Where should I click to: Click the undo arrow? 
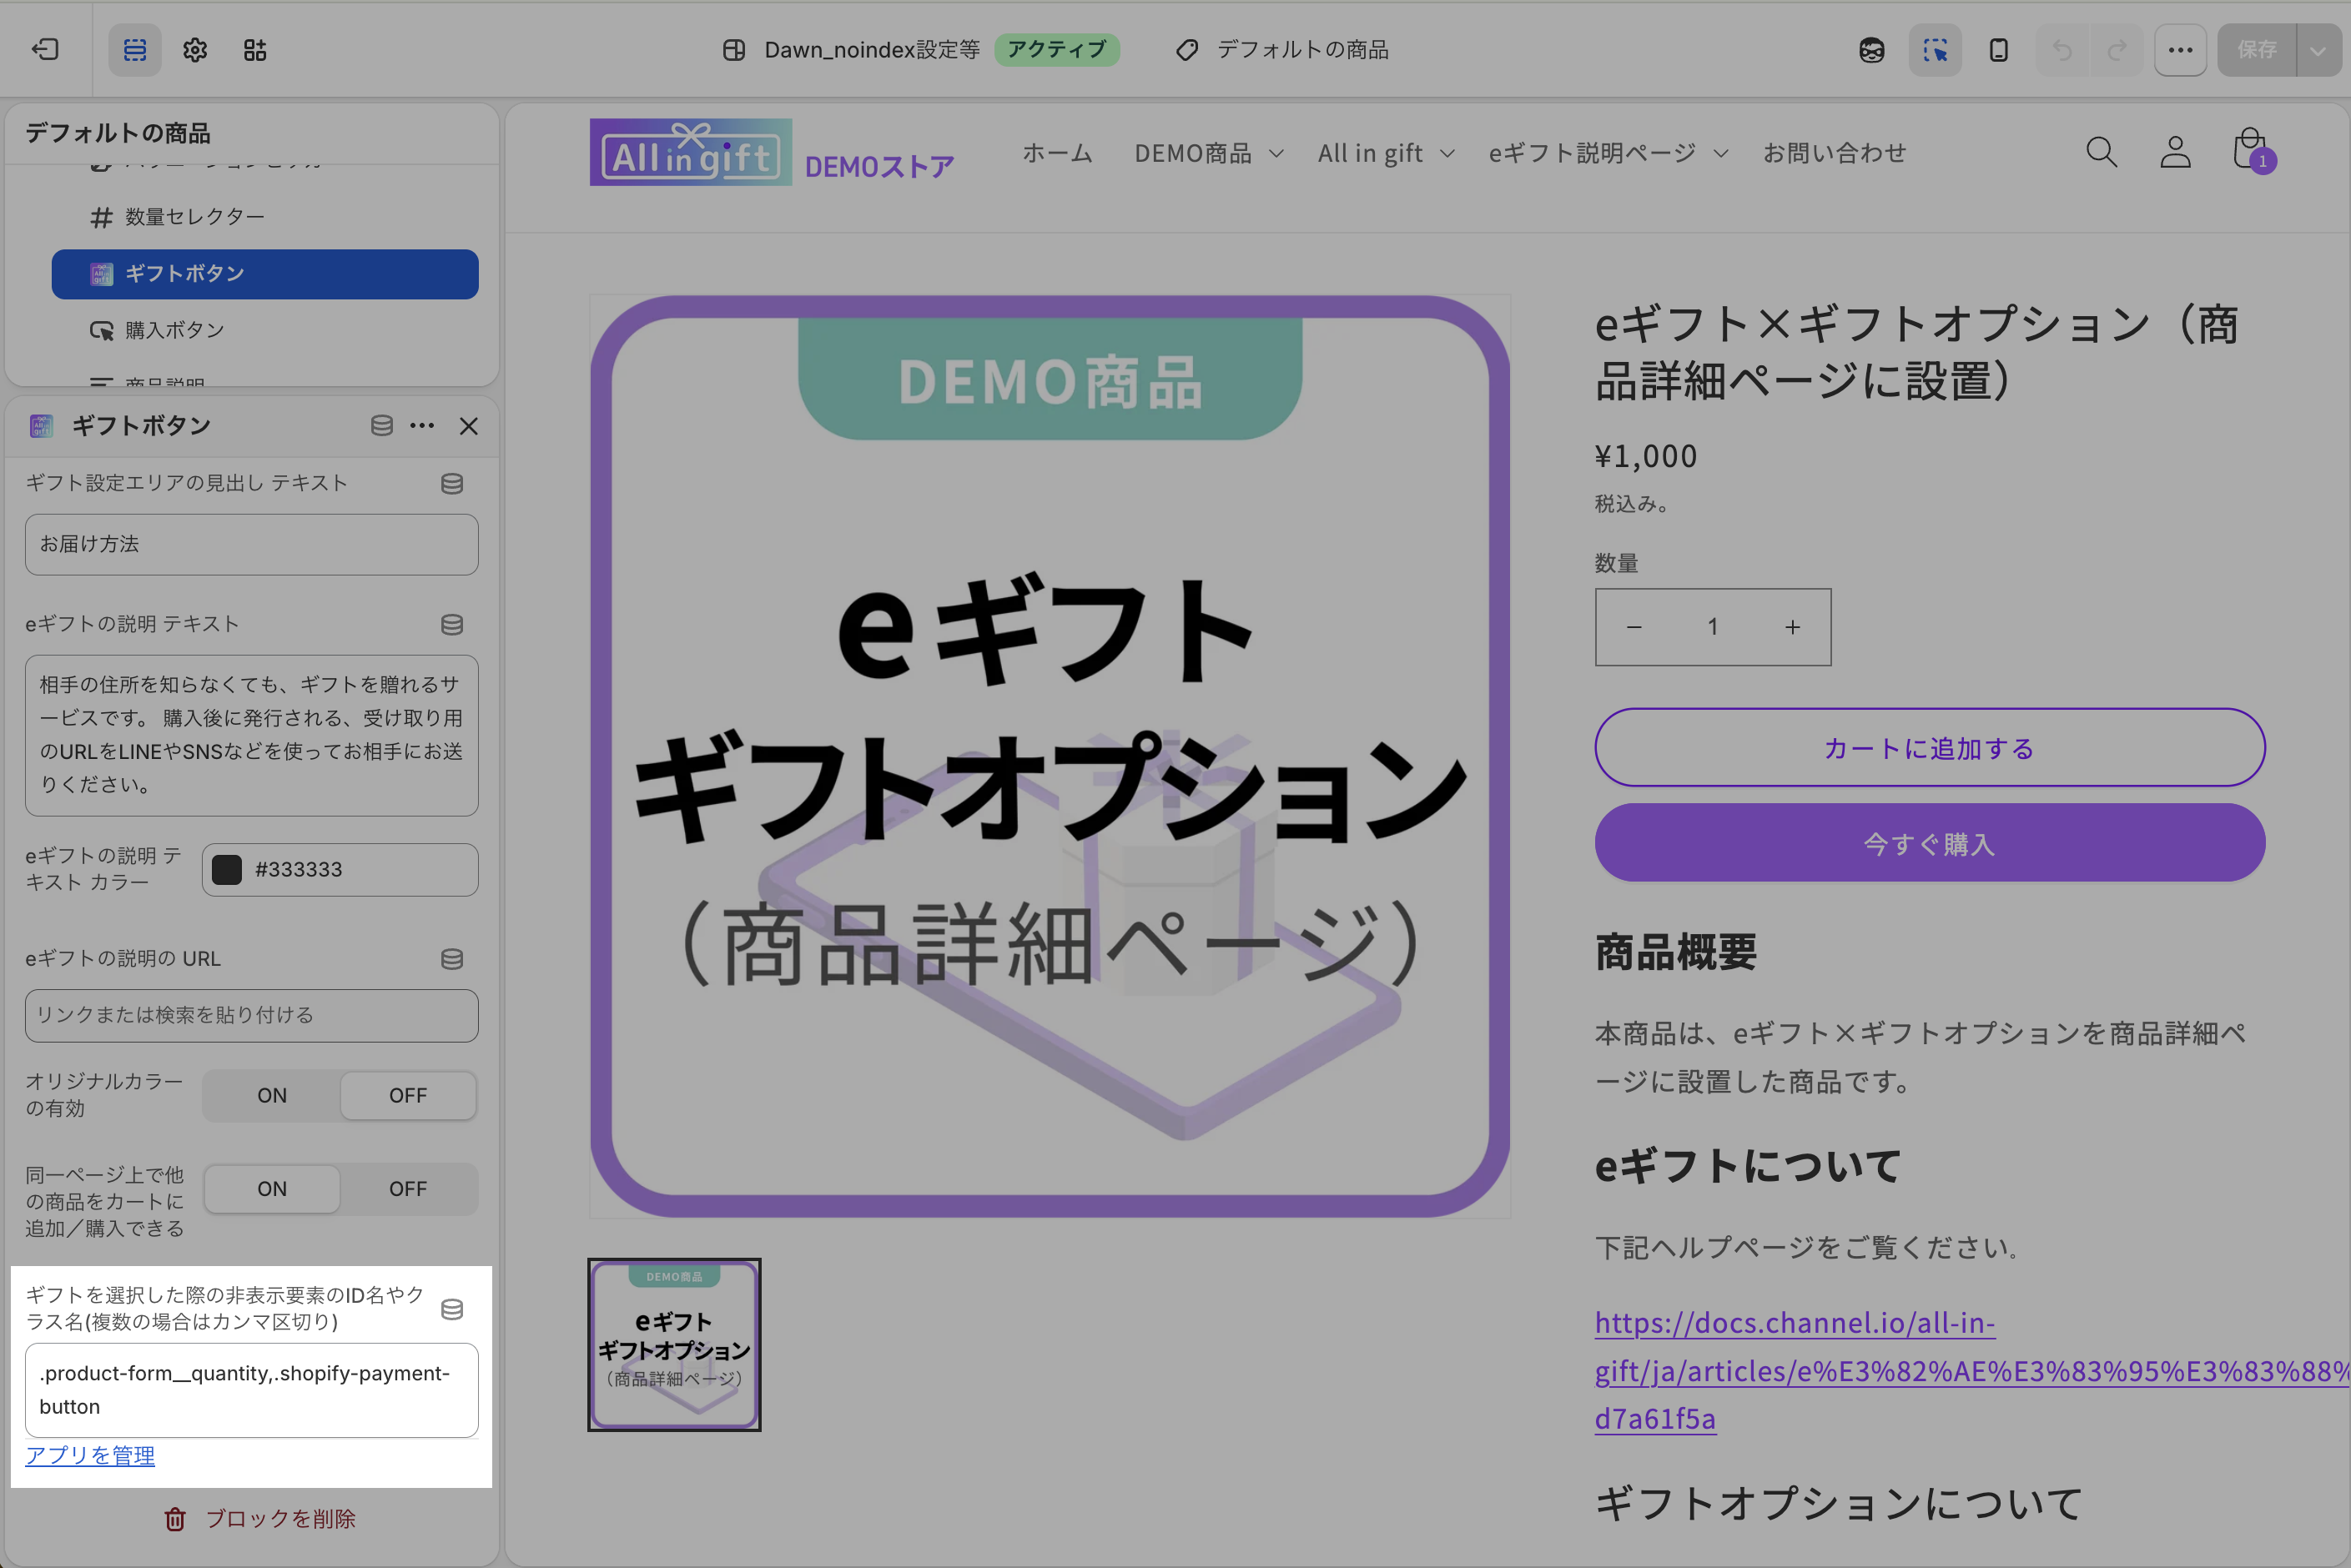click(x=2062, y=50)
